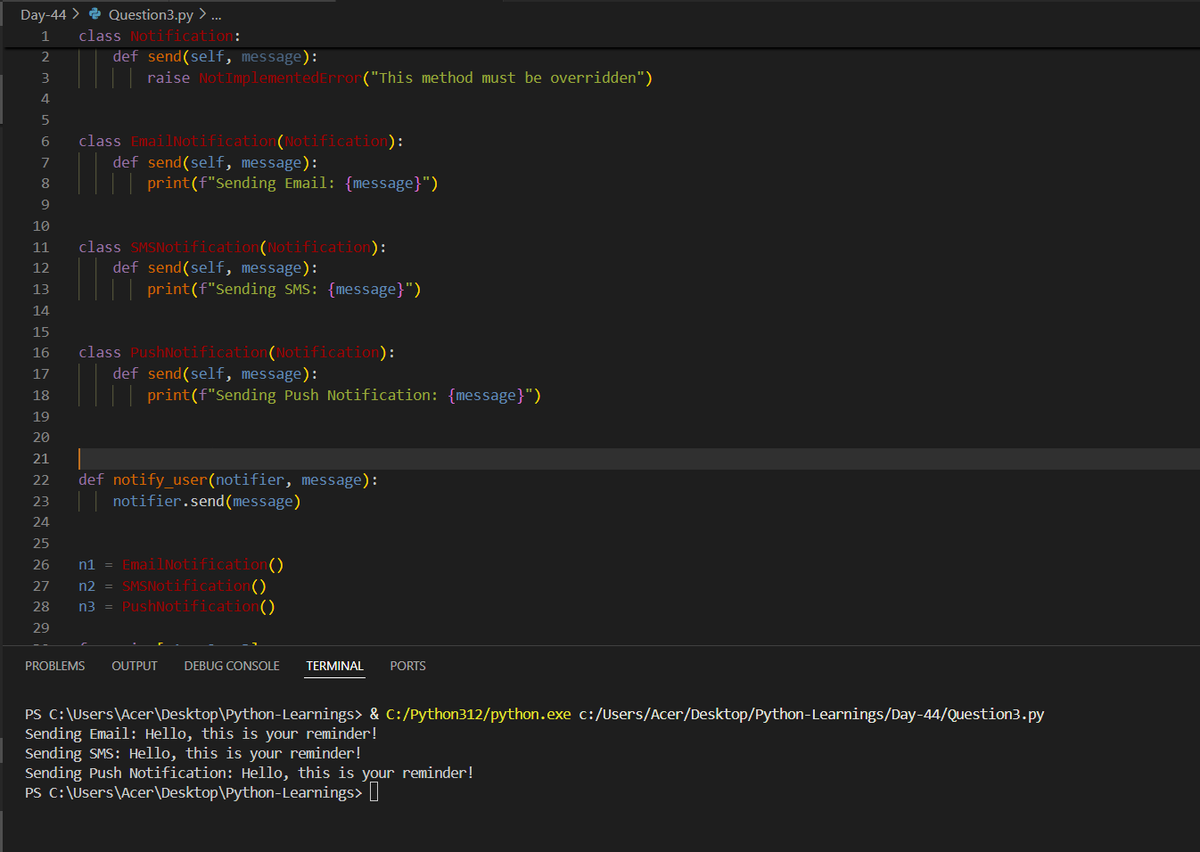Click variable n1 on line 26
This screenshot has width=1200, height=852.
click(87, 565)
